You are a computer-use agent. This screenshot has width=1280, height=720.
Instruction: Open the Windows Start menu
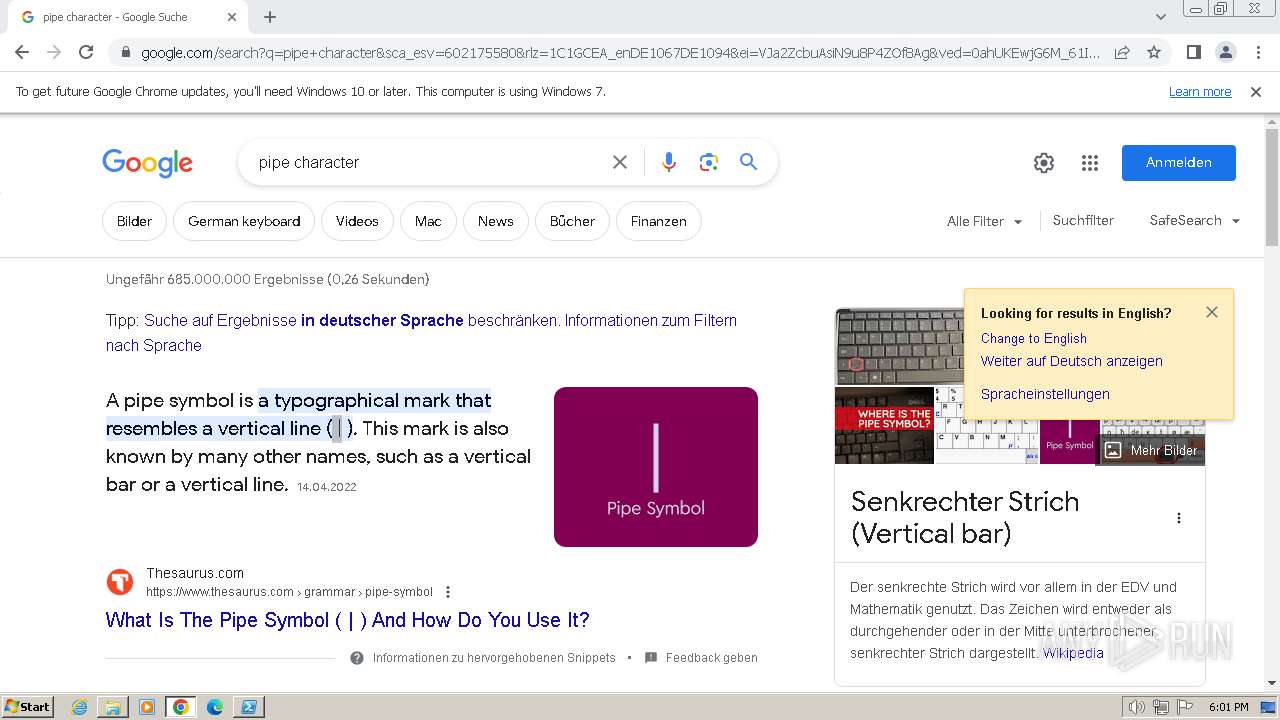click(28, 707)
